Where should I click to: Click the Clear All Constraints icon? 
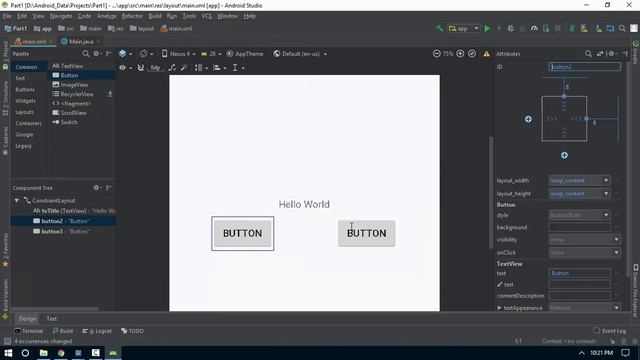(x=172, y=68)
